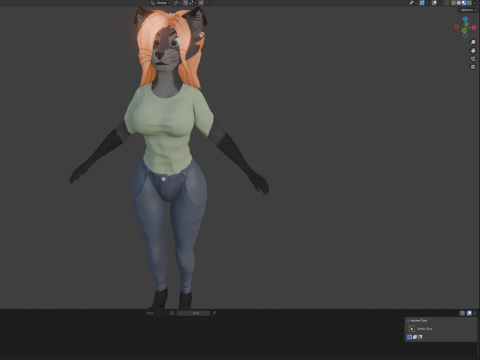Toggle proportional editing in viewport header
The image size is (480, 360).
point(201,3)
